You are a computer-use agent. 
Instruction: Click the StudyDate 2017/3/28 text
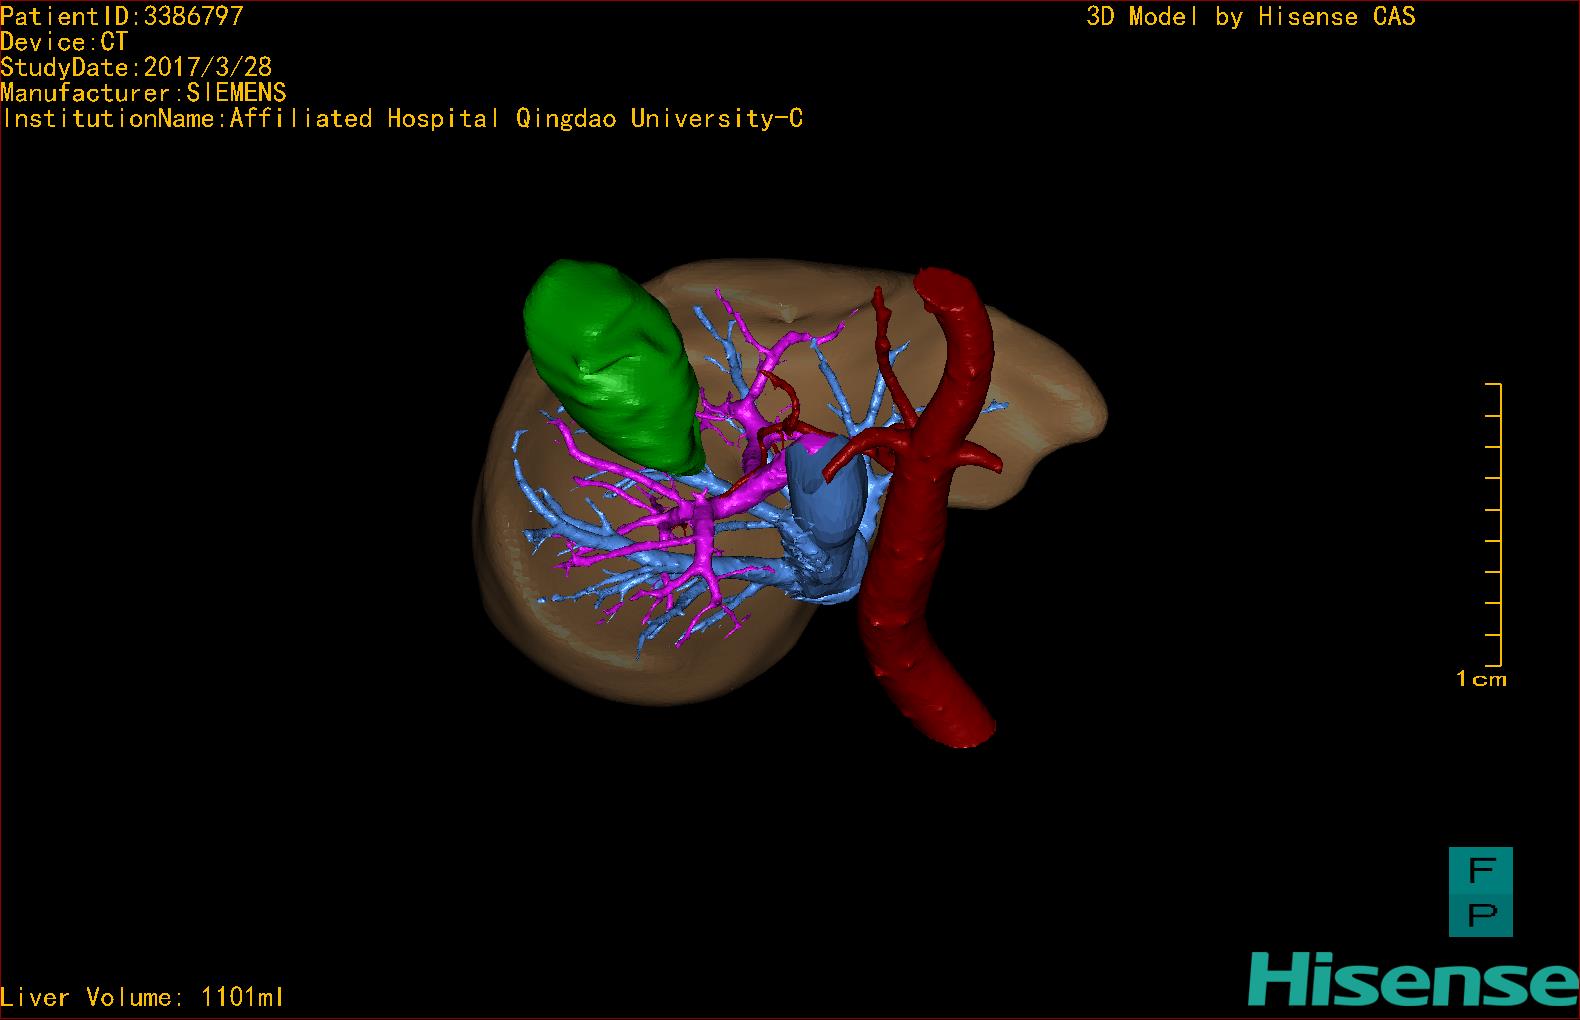coord(136,67)
